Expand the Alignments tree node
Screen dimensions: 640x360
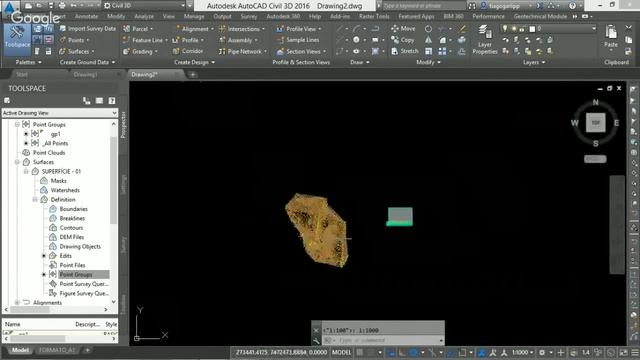coord(17,303)
